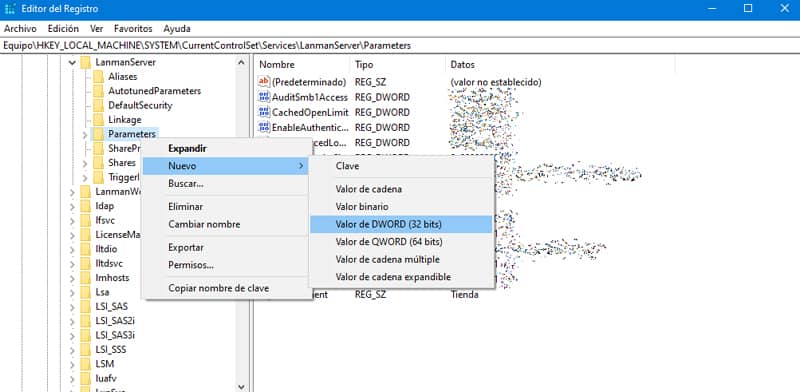Click the DefaultSecurity folder icon
800x392 pixels.
[98, 105]
